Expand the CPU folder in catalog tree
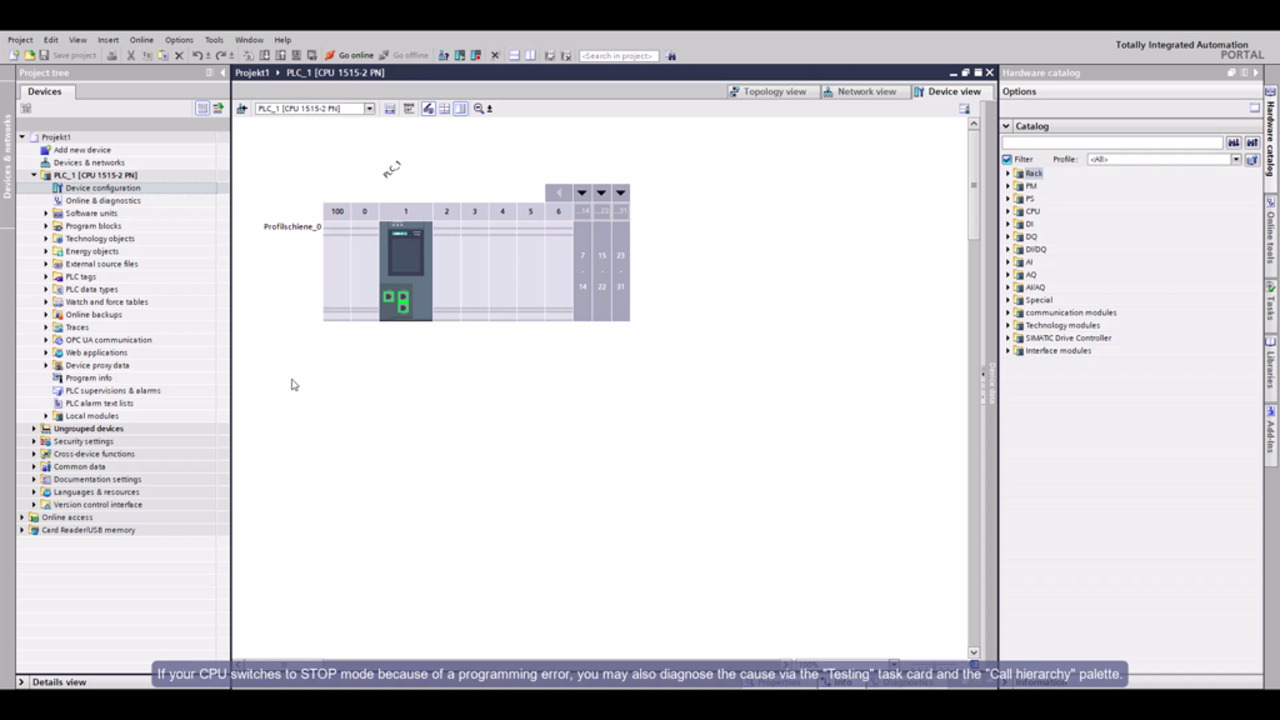The width and height of the screenshot is (1280, 720). 1008,211
